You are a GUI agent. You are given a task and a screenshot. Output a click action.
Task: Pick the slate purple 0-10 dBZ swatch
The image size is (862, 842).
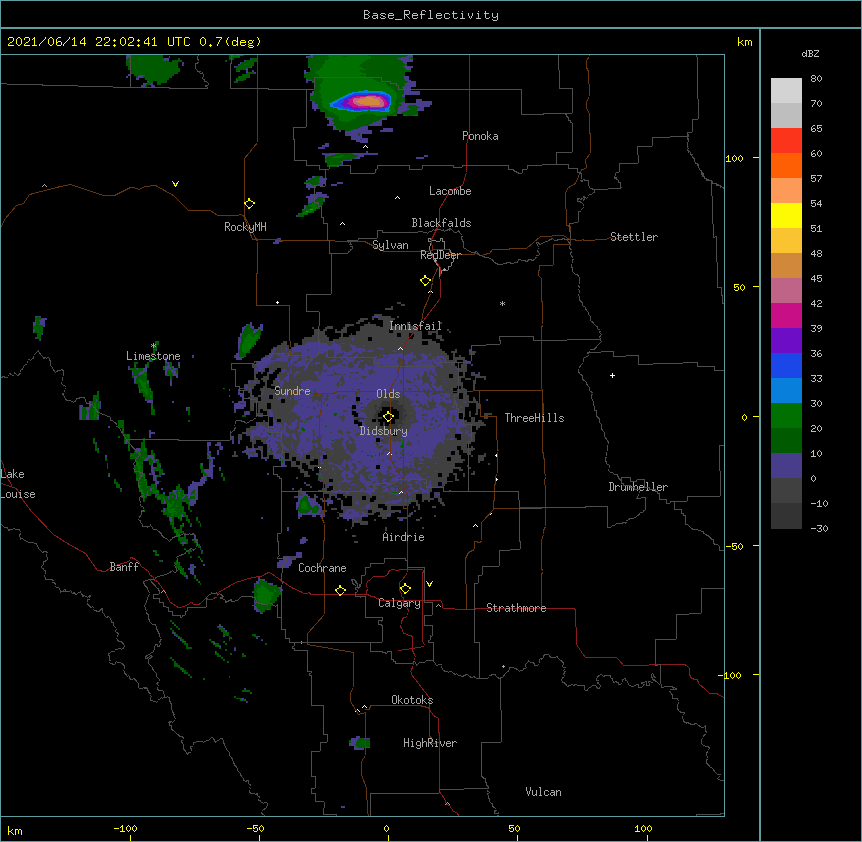[x=786, y=466]
